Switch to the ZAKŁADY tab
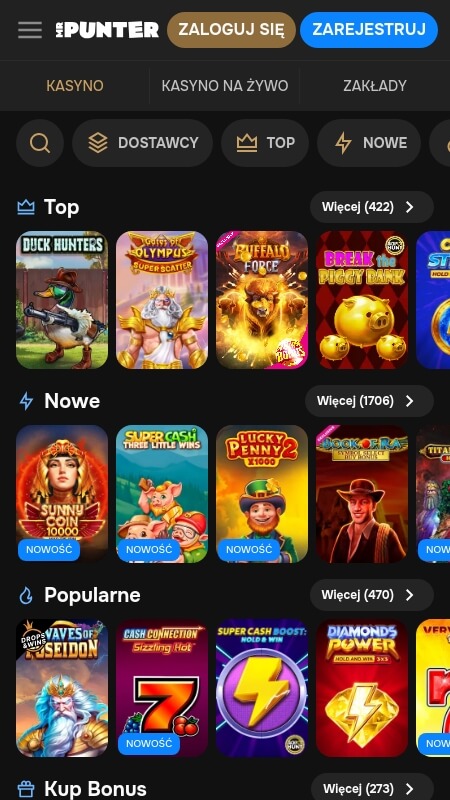Image resolution: width=450 pixels, height=800 pixels. (375, 86)
